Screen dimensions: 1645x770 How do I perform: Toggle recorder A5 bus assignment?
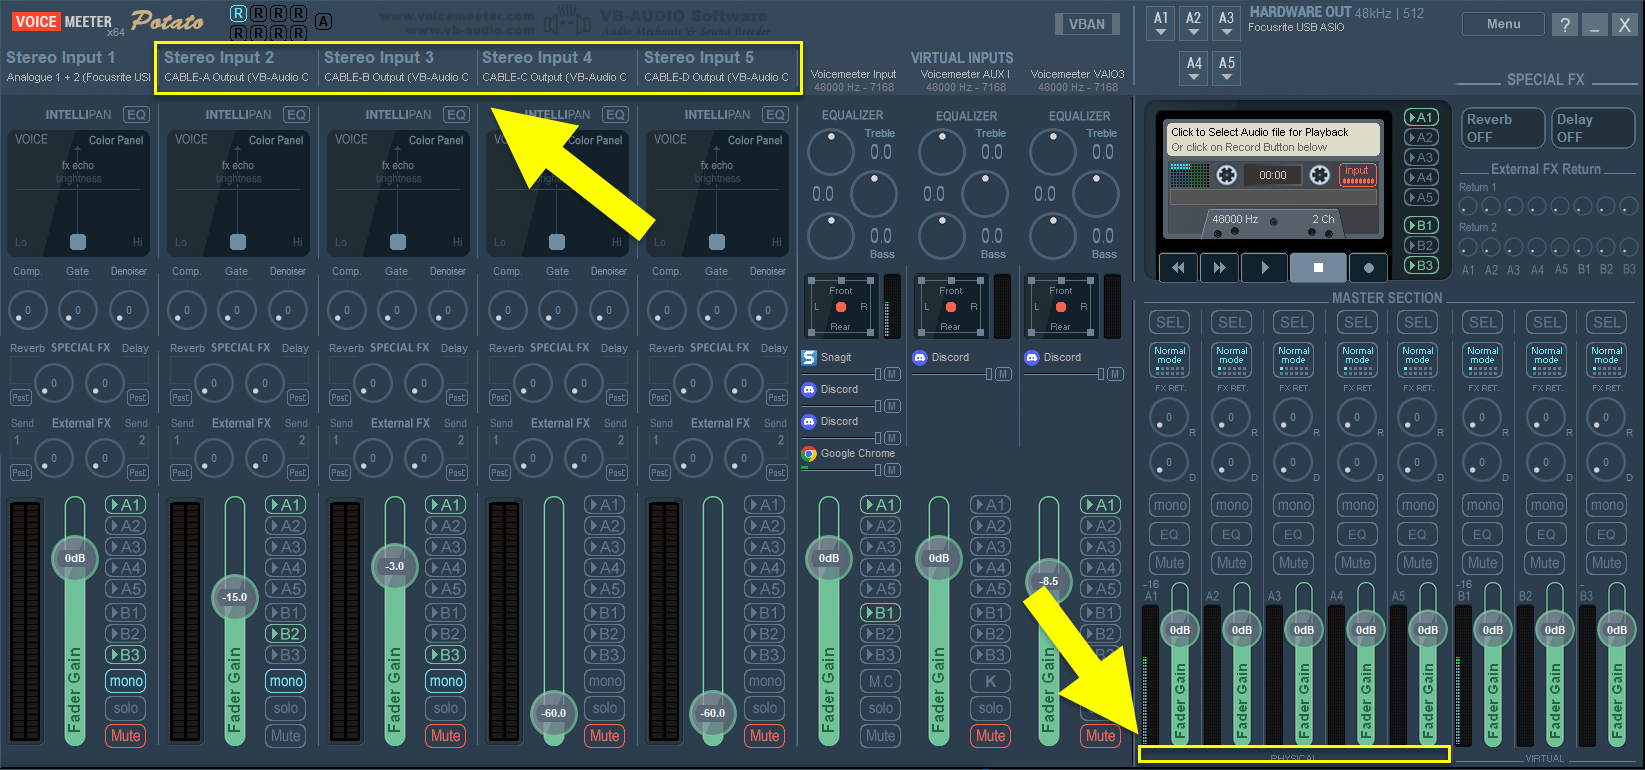(x=1421, y=197)
